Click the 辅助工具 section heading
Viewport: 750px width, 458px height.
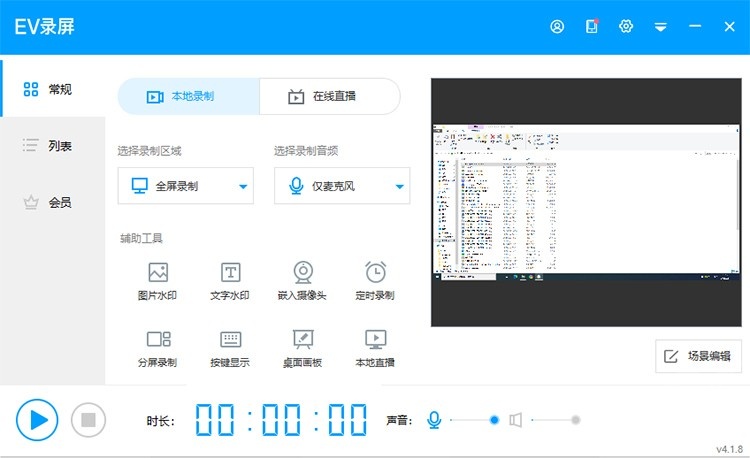(x=141, y=238)
